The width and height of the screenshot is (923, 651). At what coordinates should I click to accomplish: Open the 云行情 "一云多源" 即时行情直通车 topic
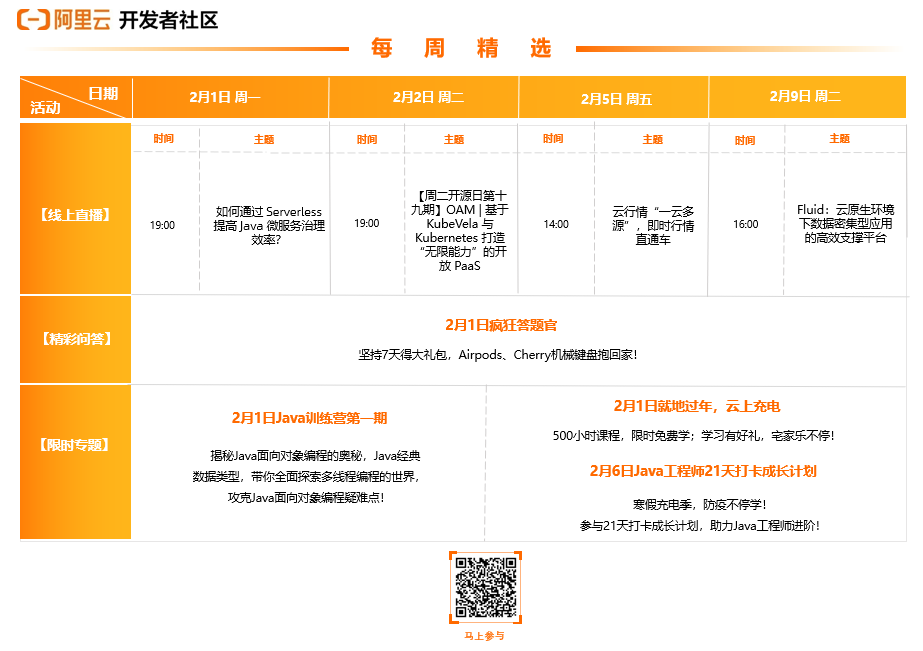[653, 225]
